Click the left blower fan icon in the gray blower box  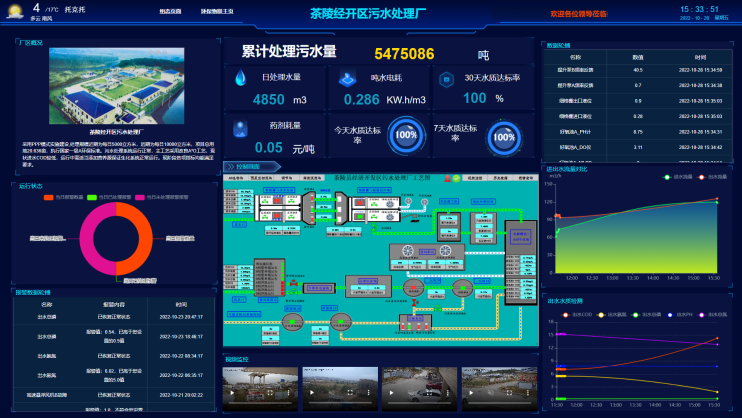[x=408, y=251]
